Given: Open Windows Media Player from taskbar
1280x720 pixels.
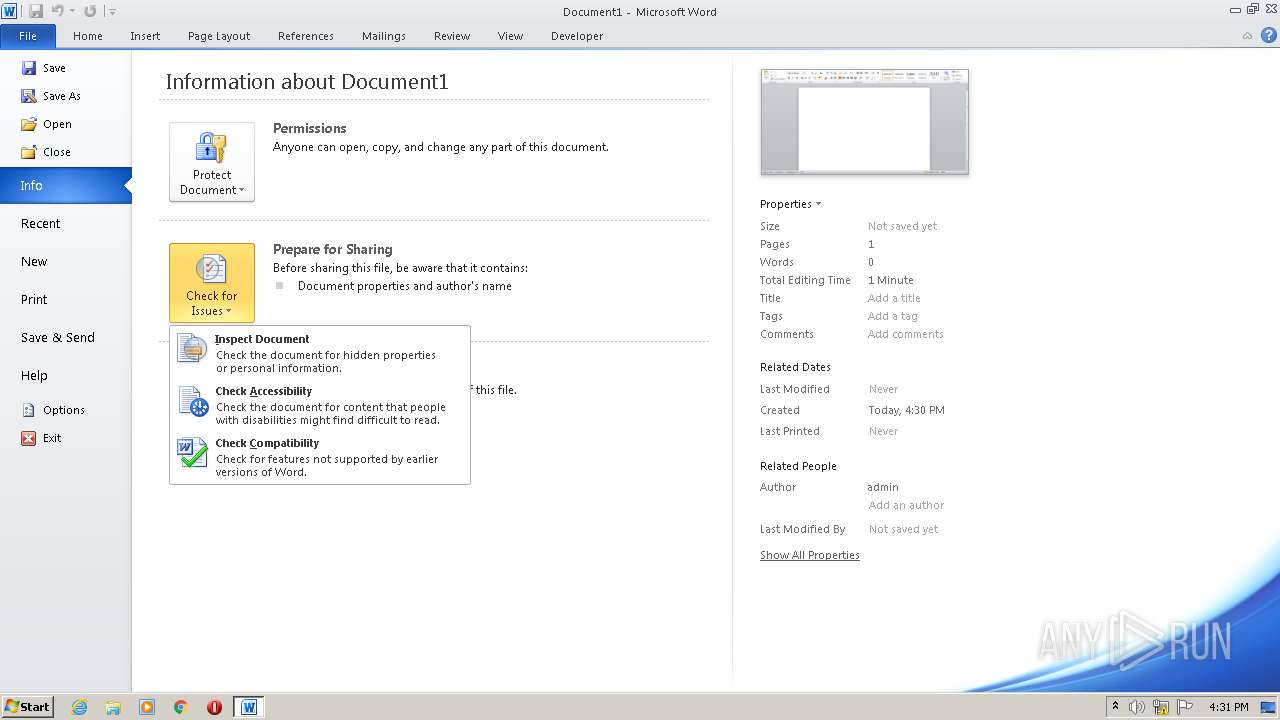Looking at the screenshot, I should (x=147, y=707).
